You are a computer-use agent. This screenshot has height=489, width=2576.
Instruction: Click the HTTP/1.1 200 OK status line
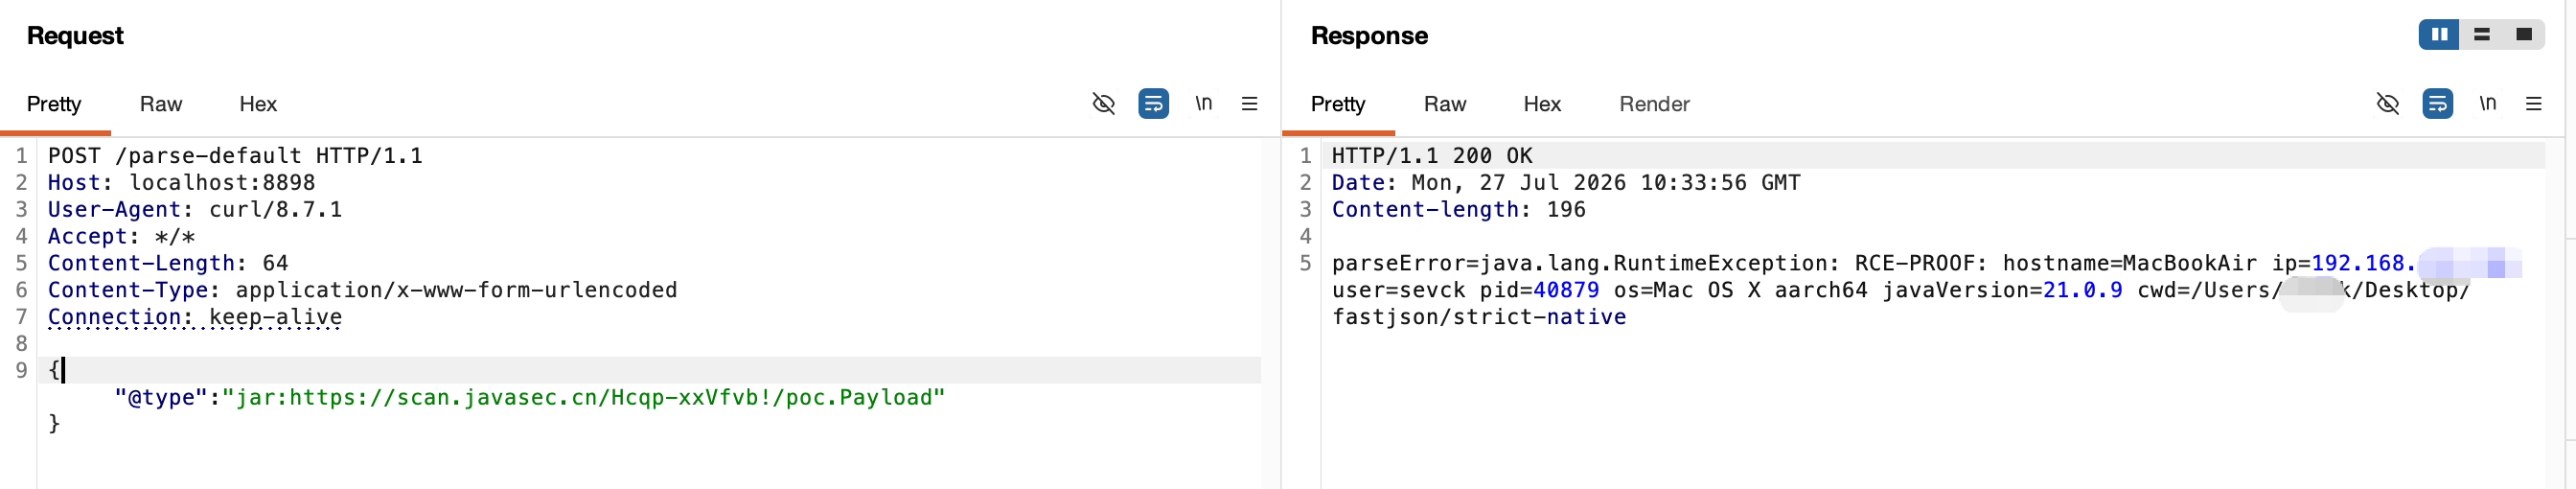[x=1431, y=156]
